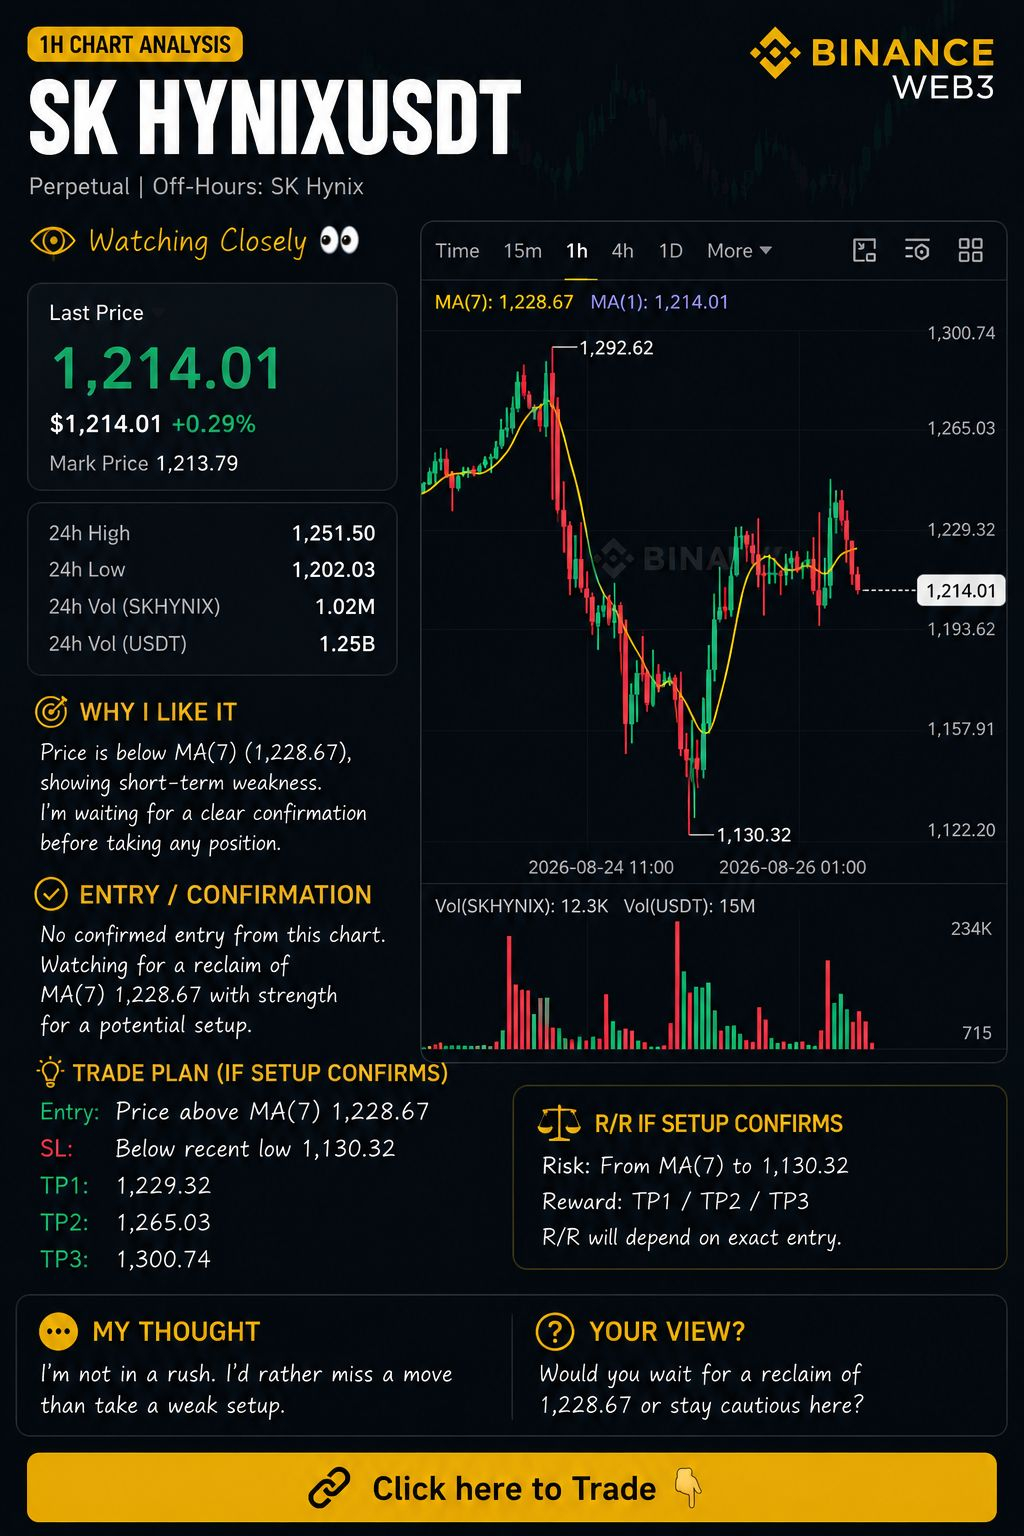
Task: Click the TP1: 1,229.32 line
Action: (x=125, y=1186)
